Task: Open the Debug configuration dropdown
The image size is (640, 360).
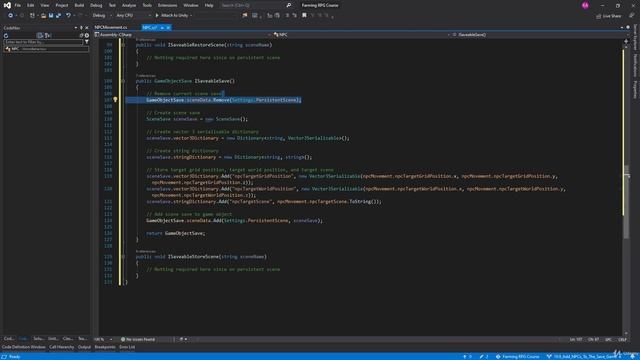Action: pyautogui.click(x=102, y=16)
